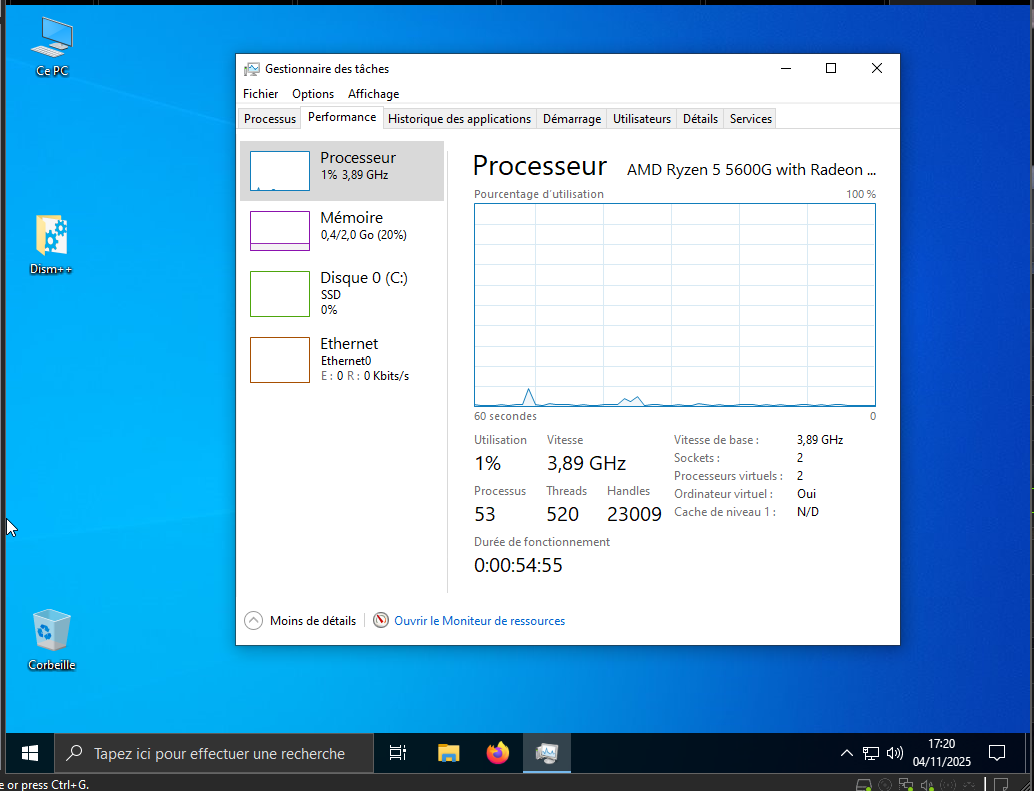Click the search box in the taskbar
1034x791 pixels.
pyautogui.click(x=214, y=753)
